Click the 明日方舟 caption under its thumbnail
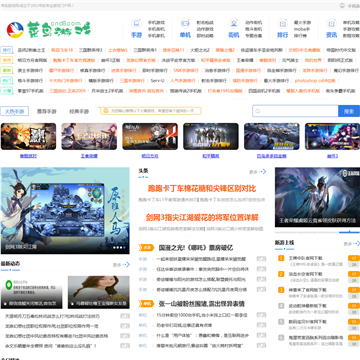Screen dimensions: 360x360 pos(150,156)
